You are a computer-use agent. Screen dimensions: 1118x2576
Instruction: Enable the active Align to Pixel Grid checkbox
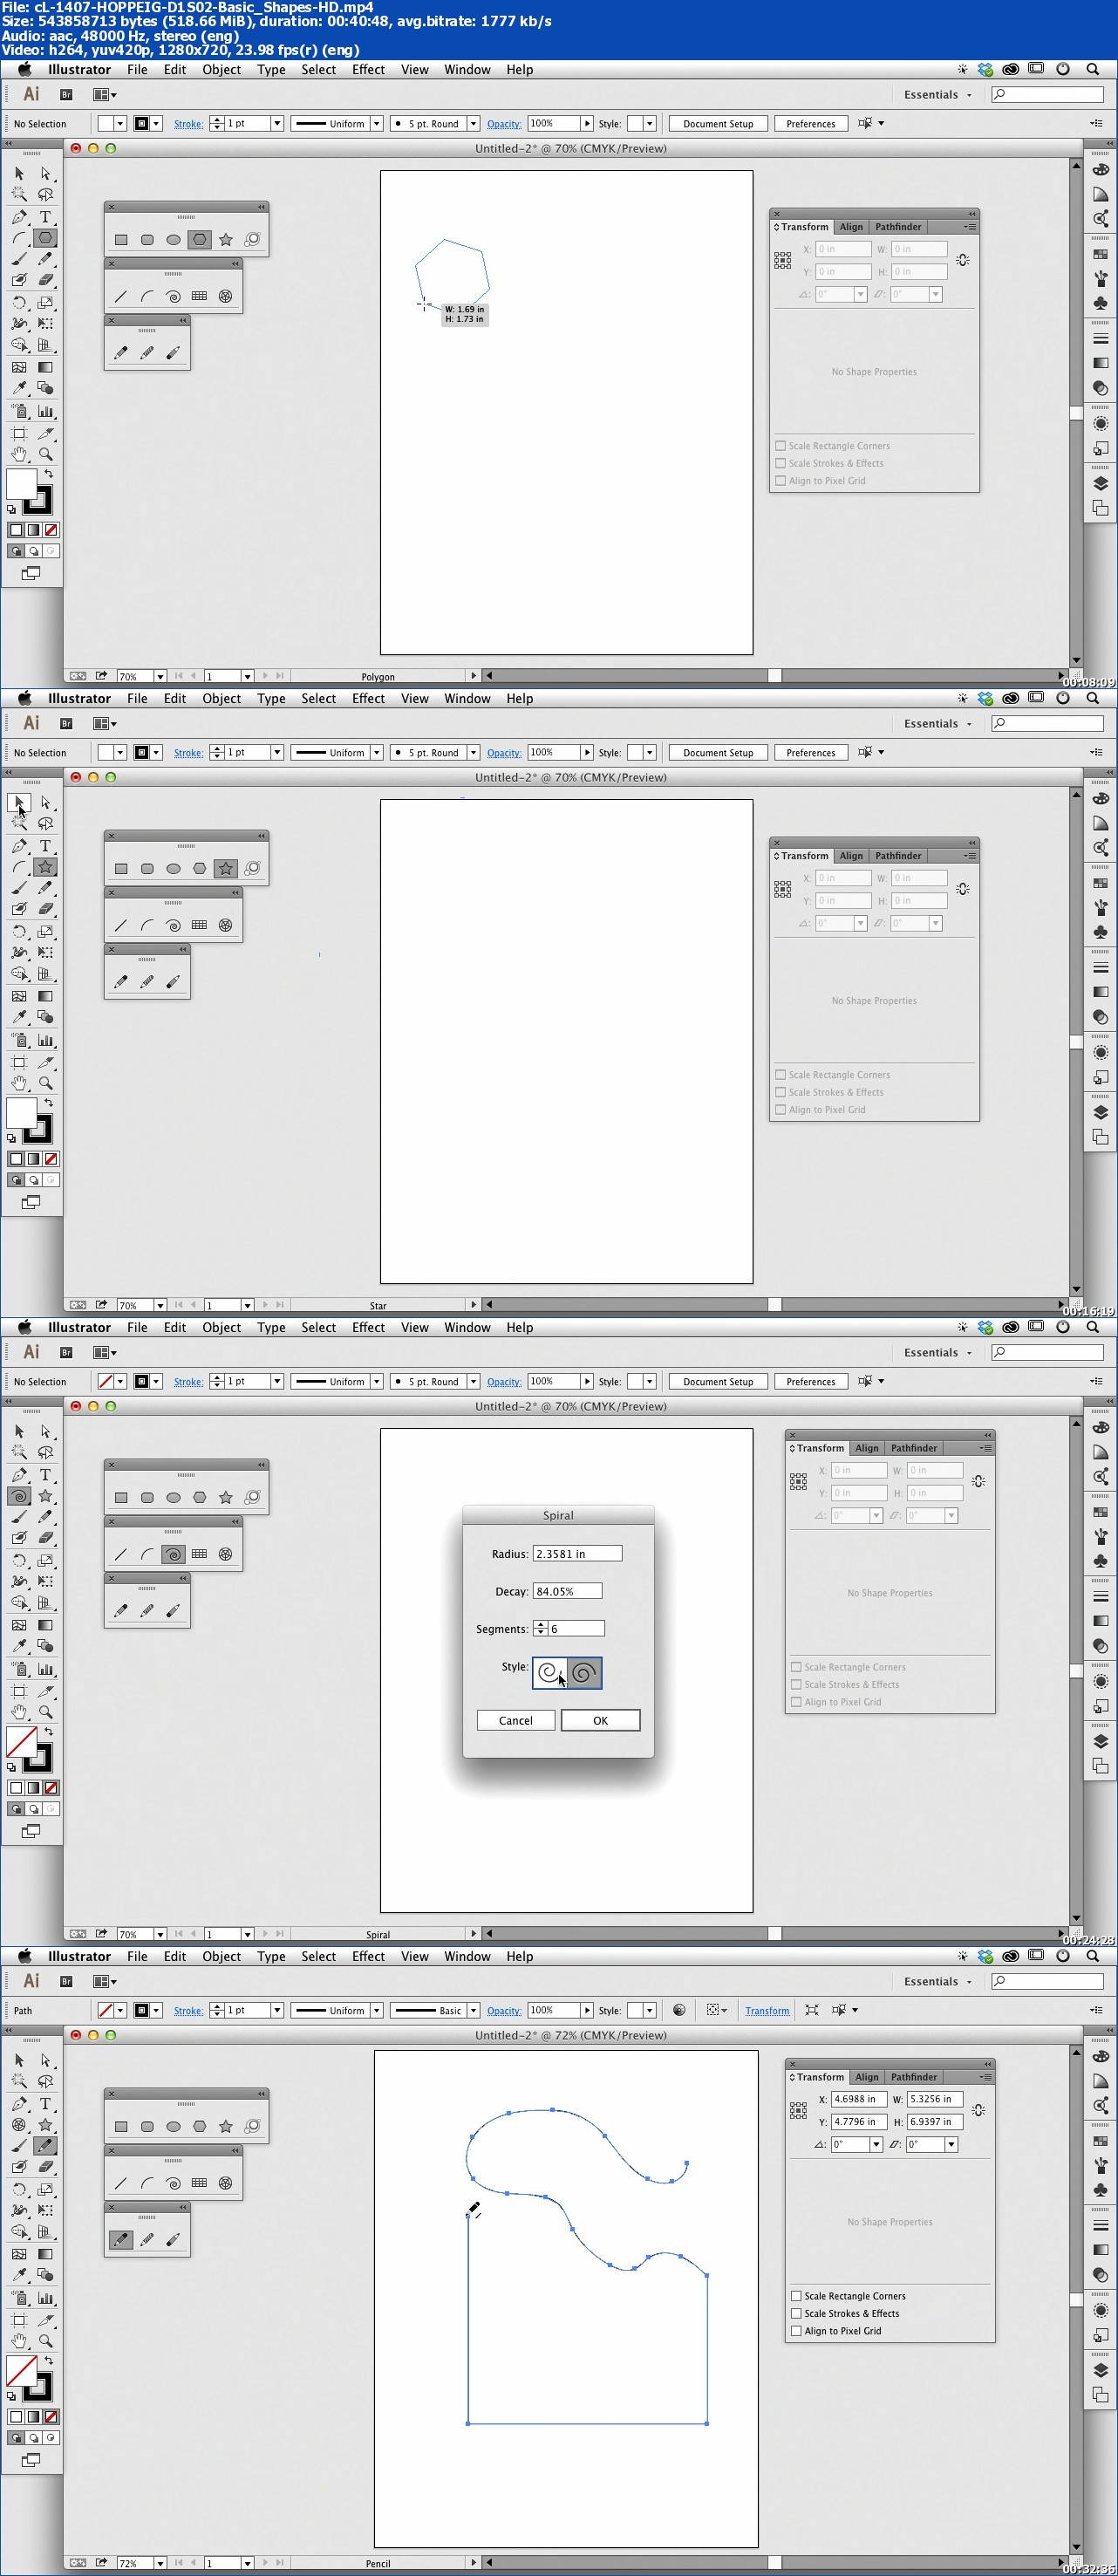(x=796, y=2330)
